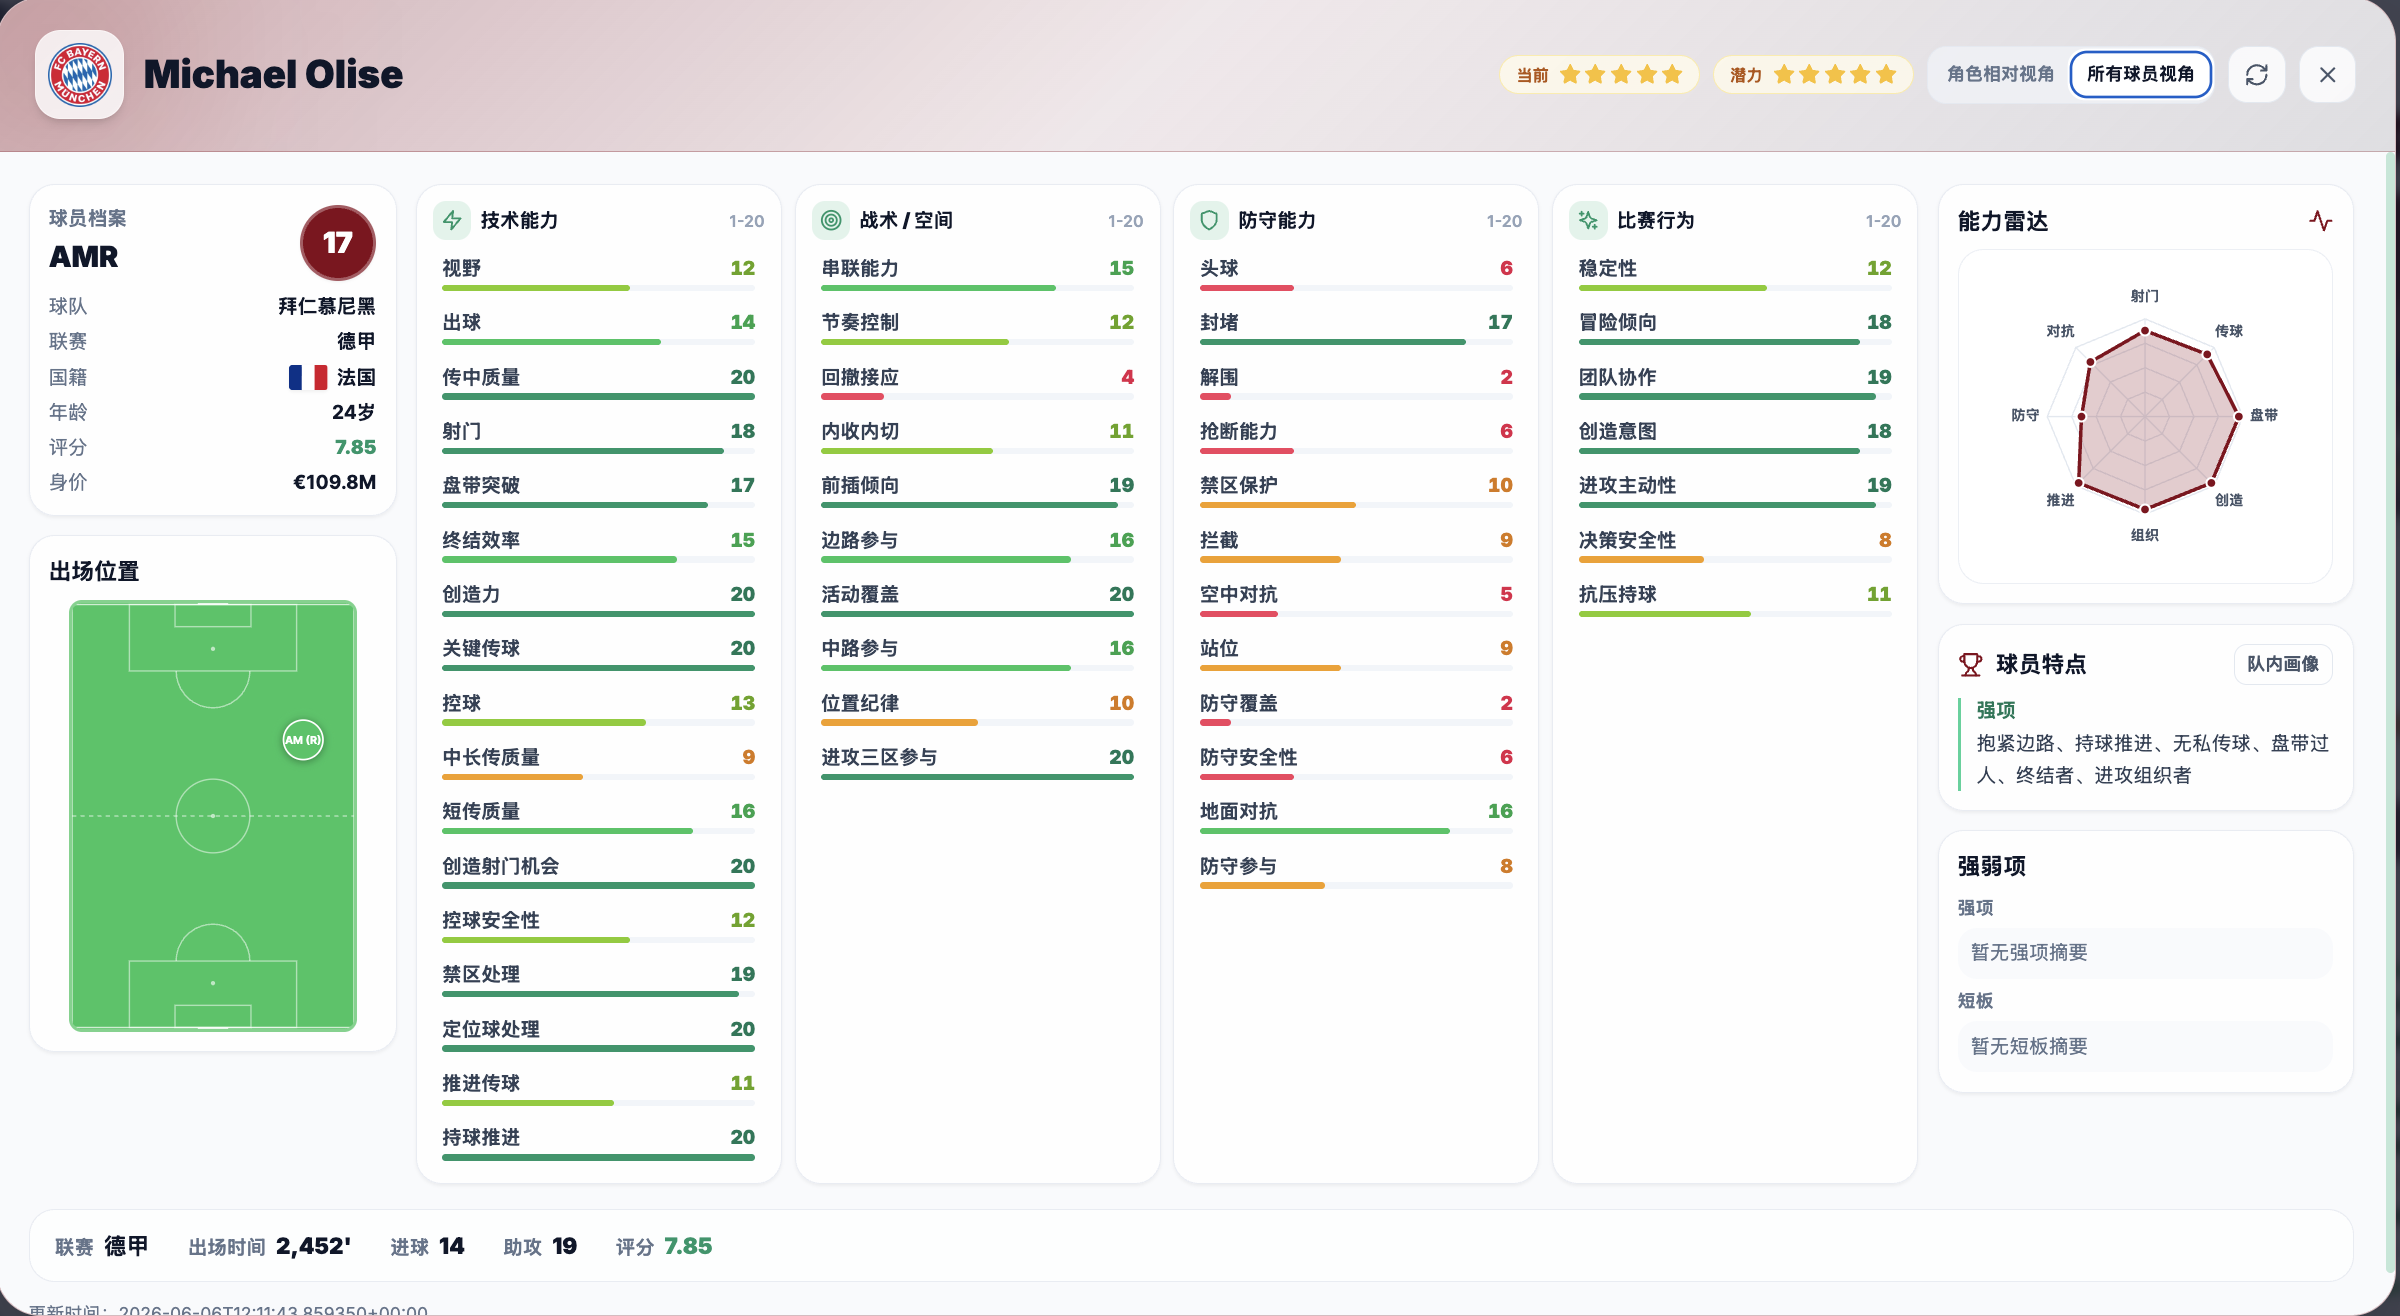This screenshot has width=2400, height=1316.
Task: Click the 暂无强项摘要 placeholder box
Action: click(x=2145, y=952)
